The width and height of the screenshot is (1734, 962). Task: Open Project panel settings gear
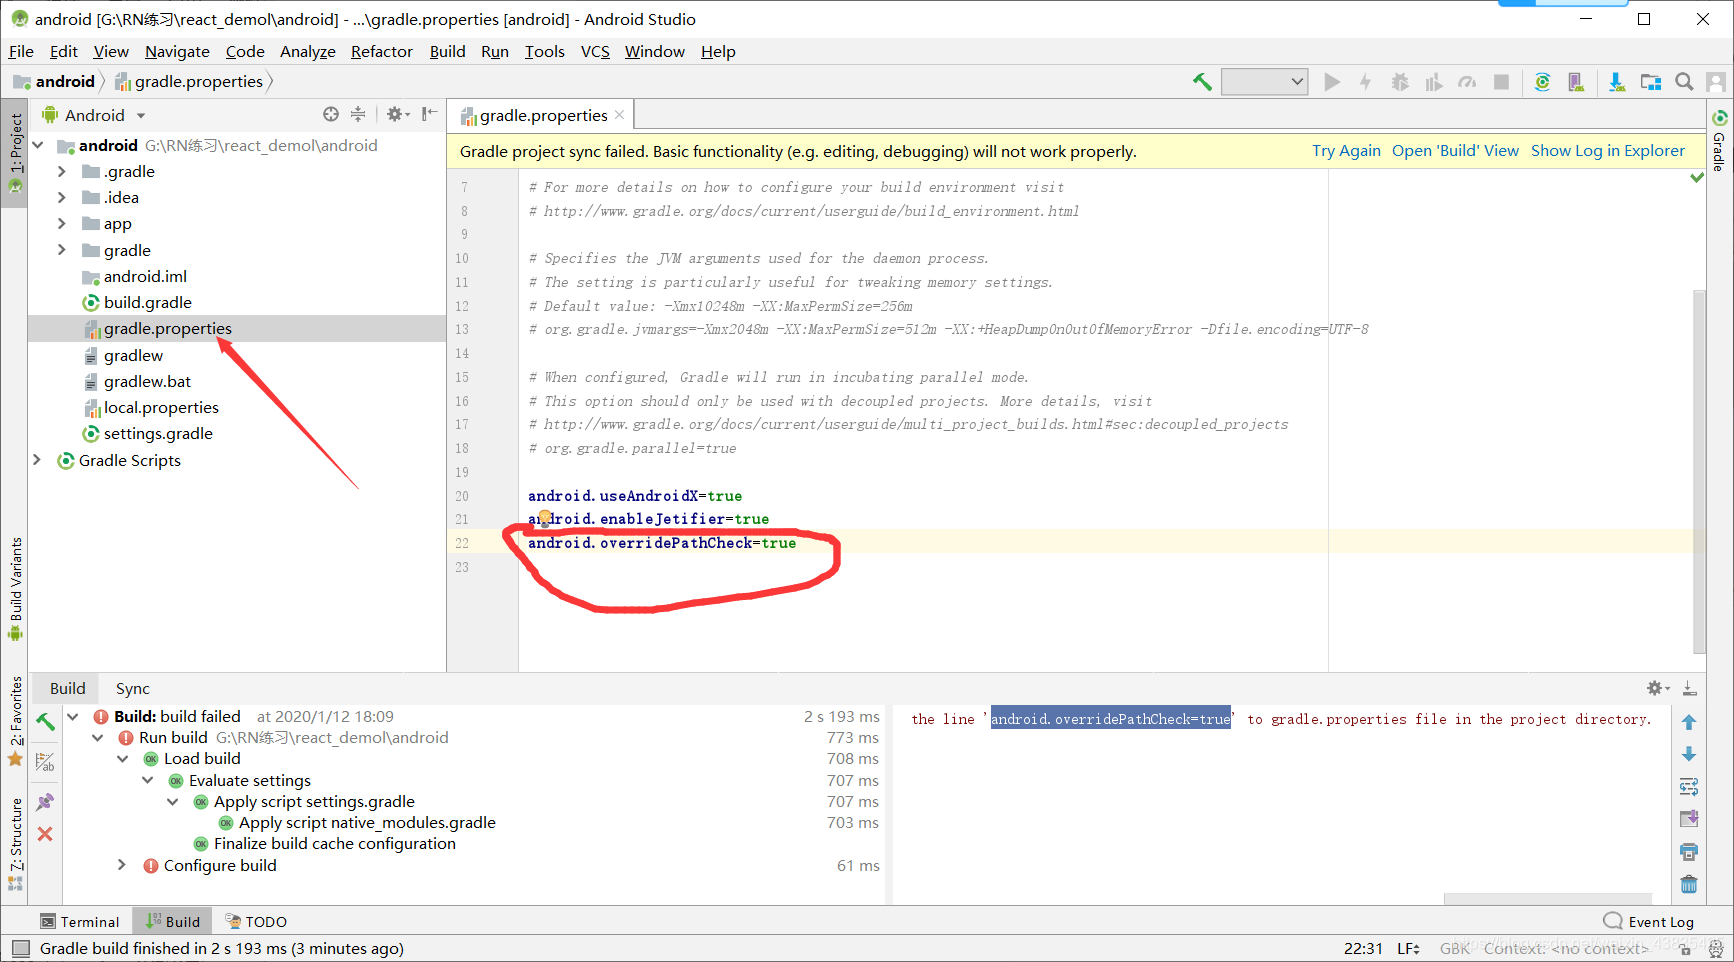click(398, 114)
